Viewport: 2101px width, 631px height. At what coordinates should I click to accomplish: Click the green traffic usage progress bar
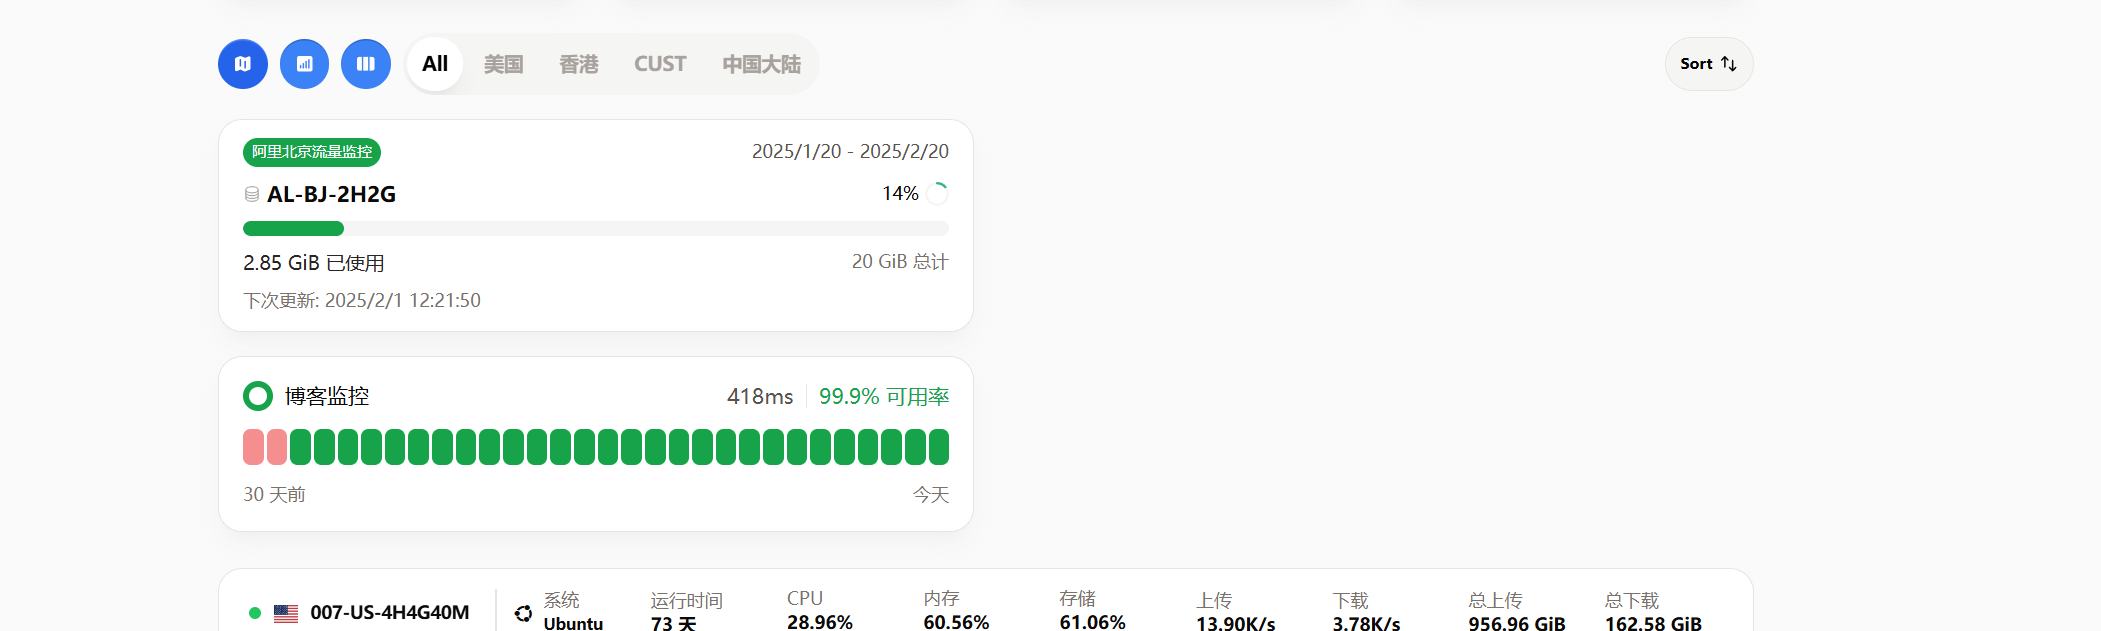click(x=293, y=228)
